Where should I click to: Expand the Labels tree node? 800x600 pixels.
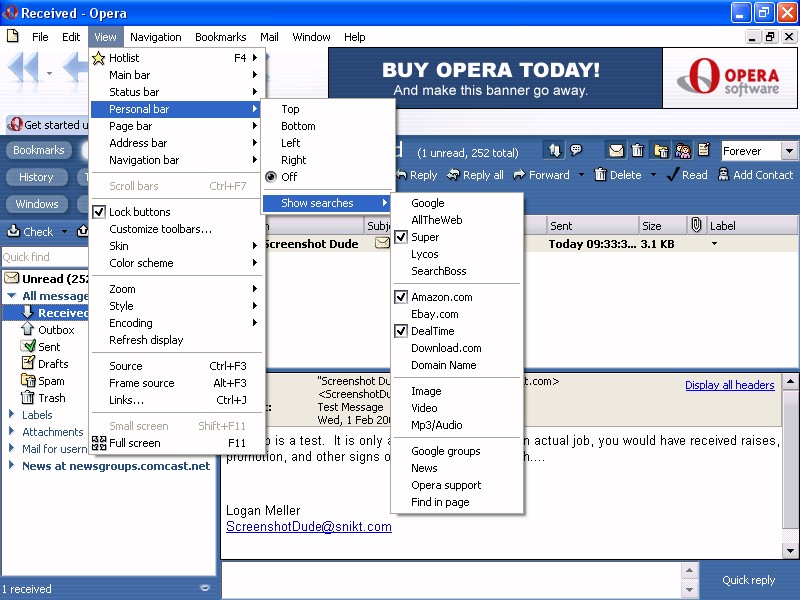click(12, 415)
